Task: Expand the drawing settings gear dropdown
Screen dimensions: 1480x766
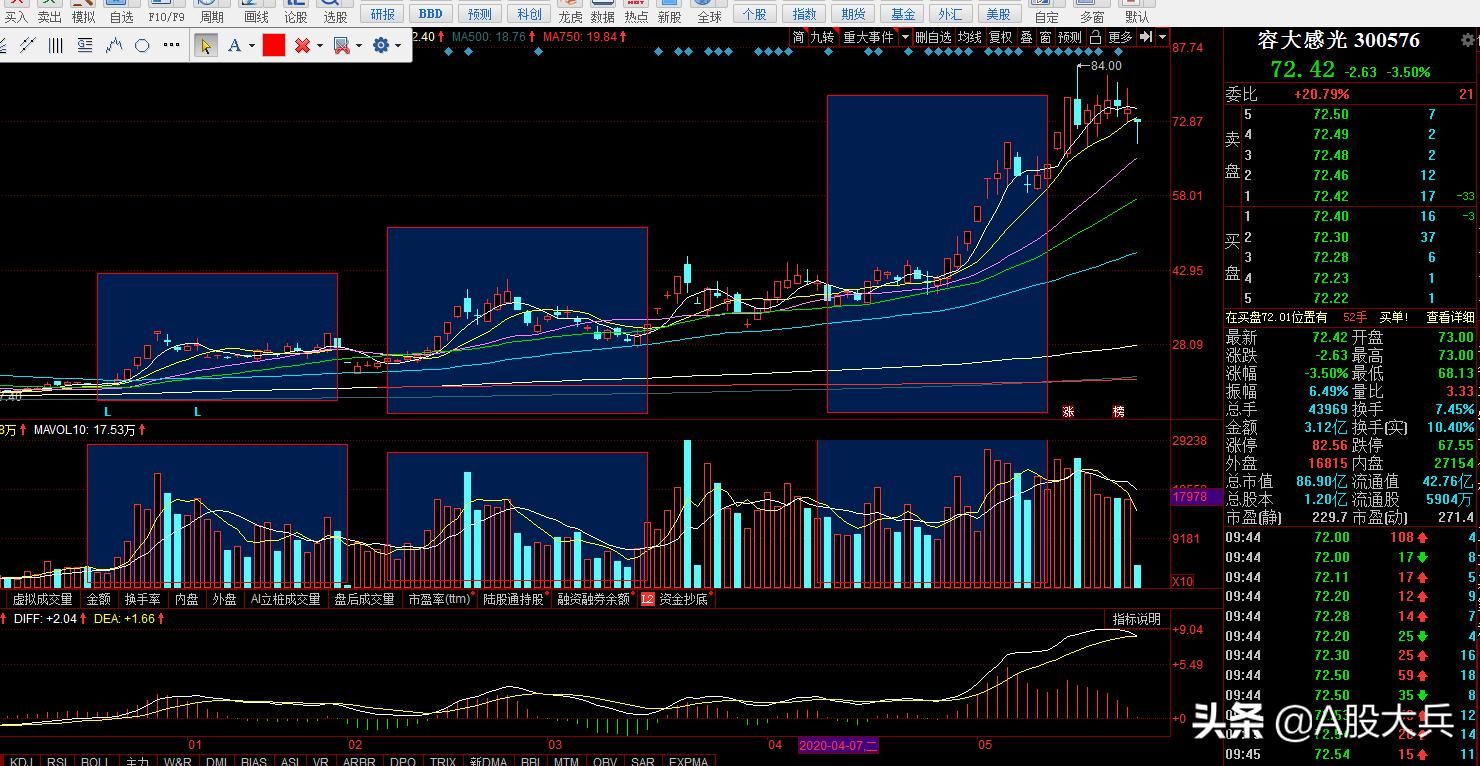Action: pyautogui.click(x=398, y=46)
